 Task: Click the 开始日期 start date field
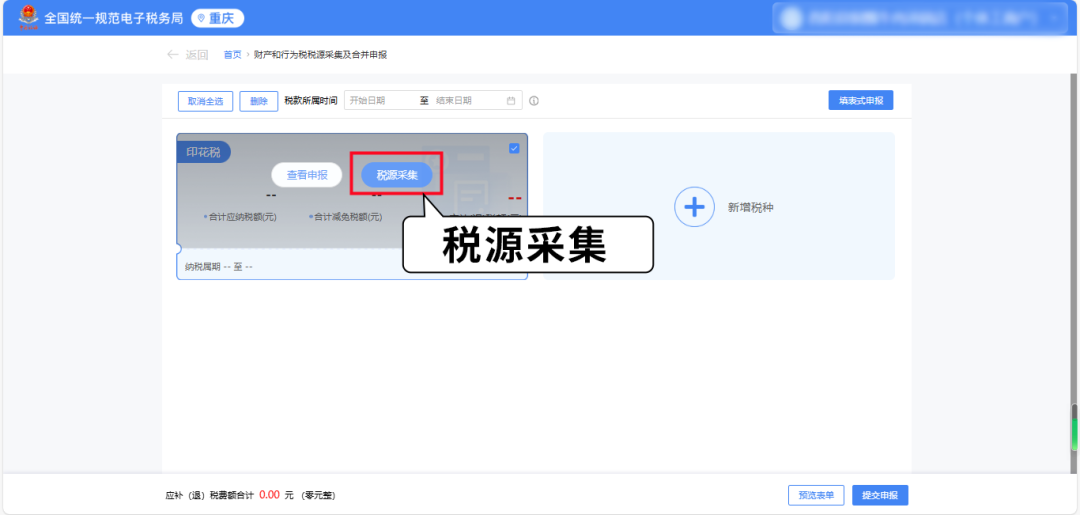pos(380,101)
